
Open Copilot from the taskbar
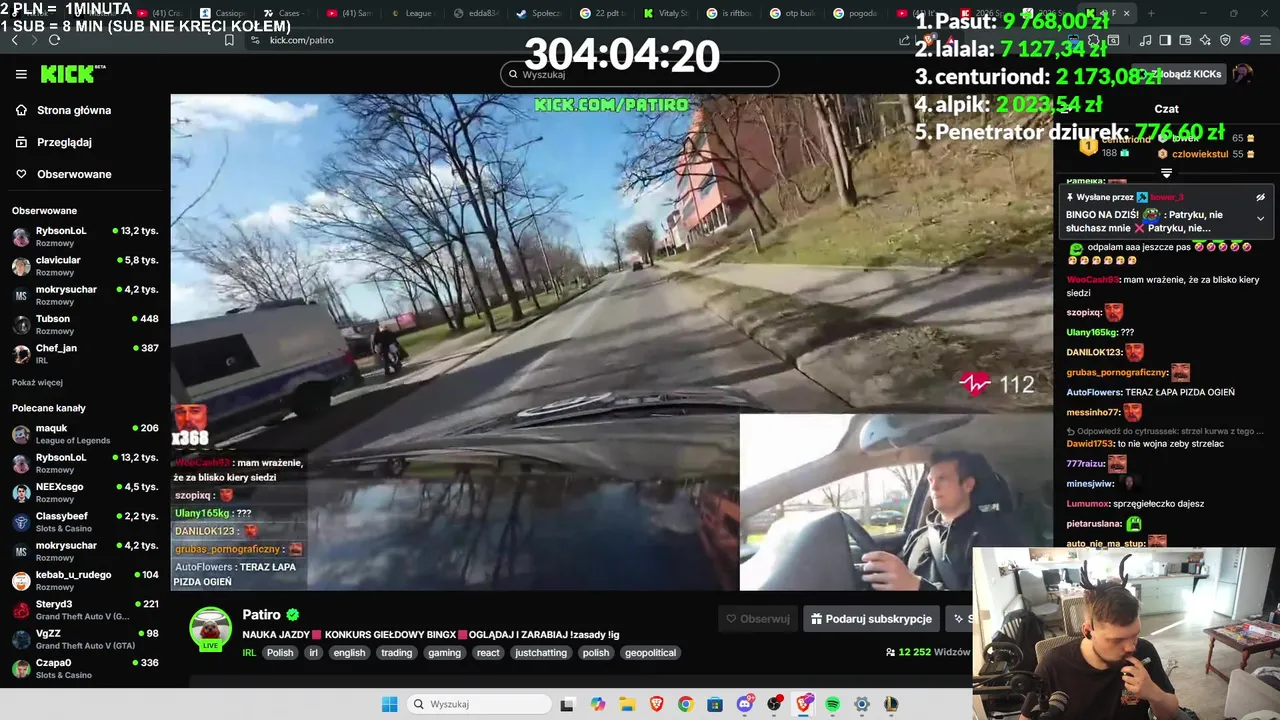tap(598, 704)
